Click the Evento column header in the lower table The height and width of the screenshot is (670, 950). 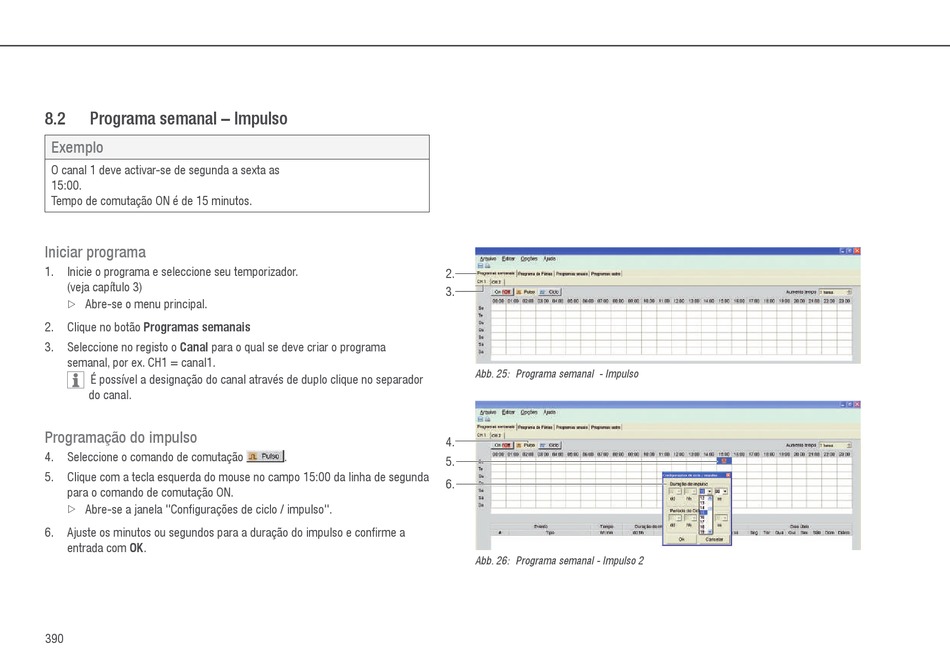click(x=541, y=526)
